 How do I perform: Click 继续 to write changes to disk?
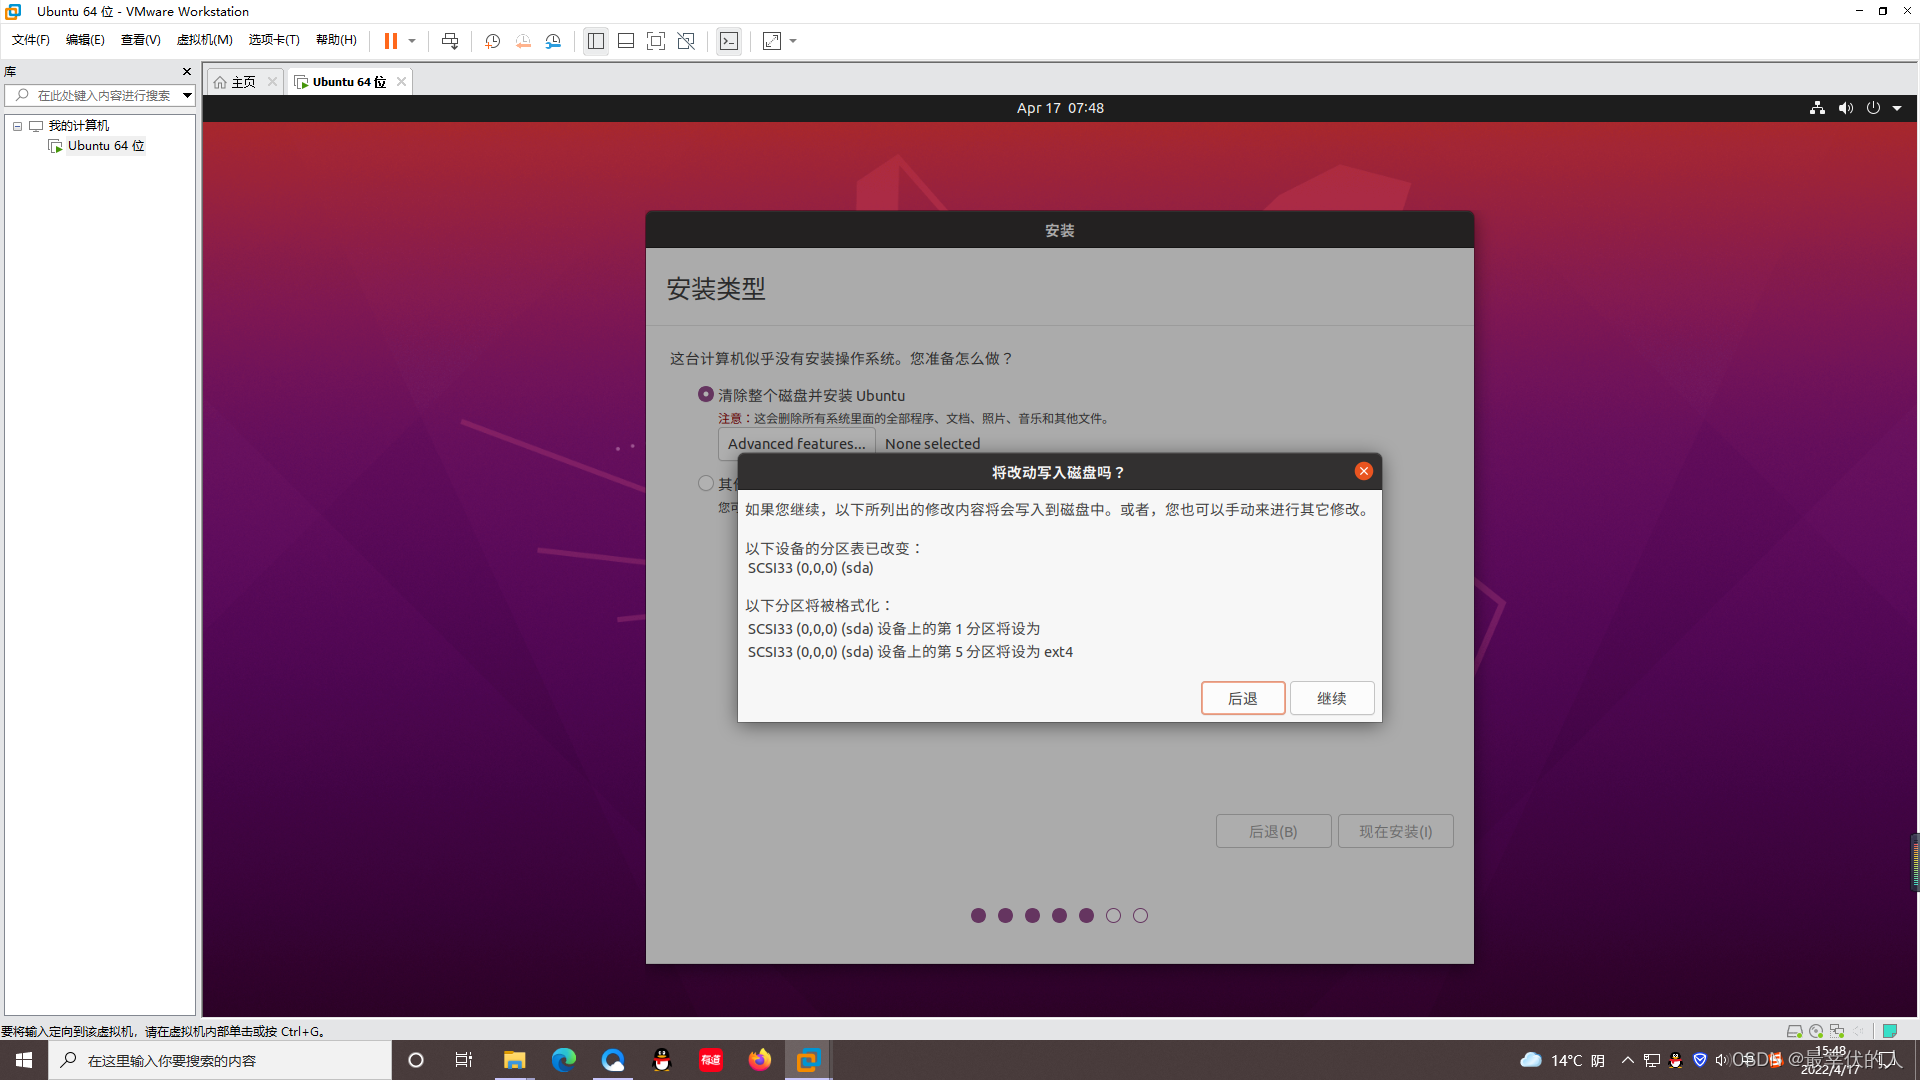coord(1332,698)
